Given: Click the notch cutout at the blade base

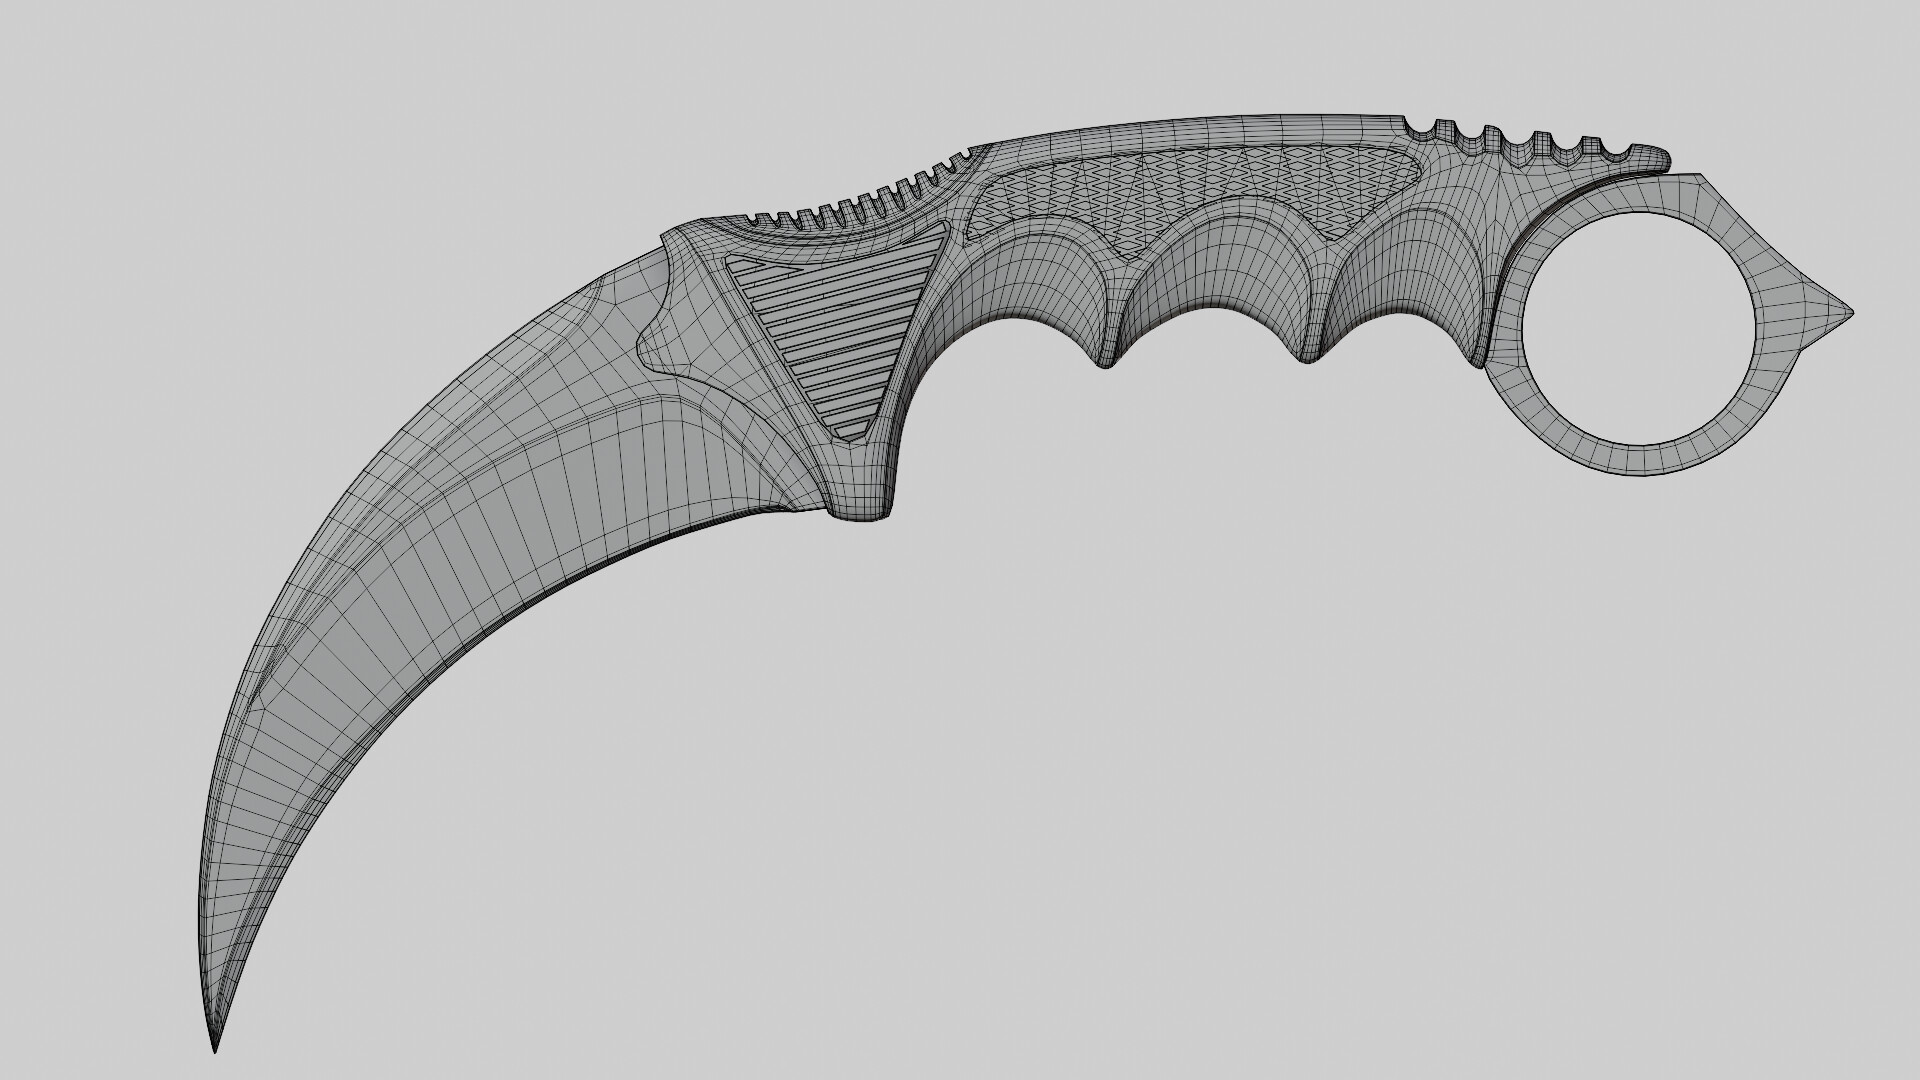Looking at the screenshot, I should click(662, 342).
